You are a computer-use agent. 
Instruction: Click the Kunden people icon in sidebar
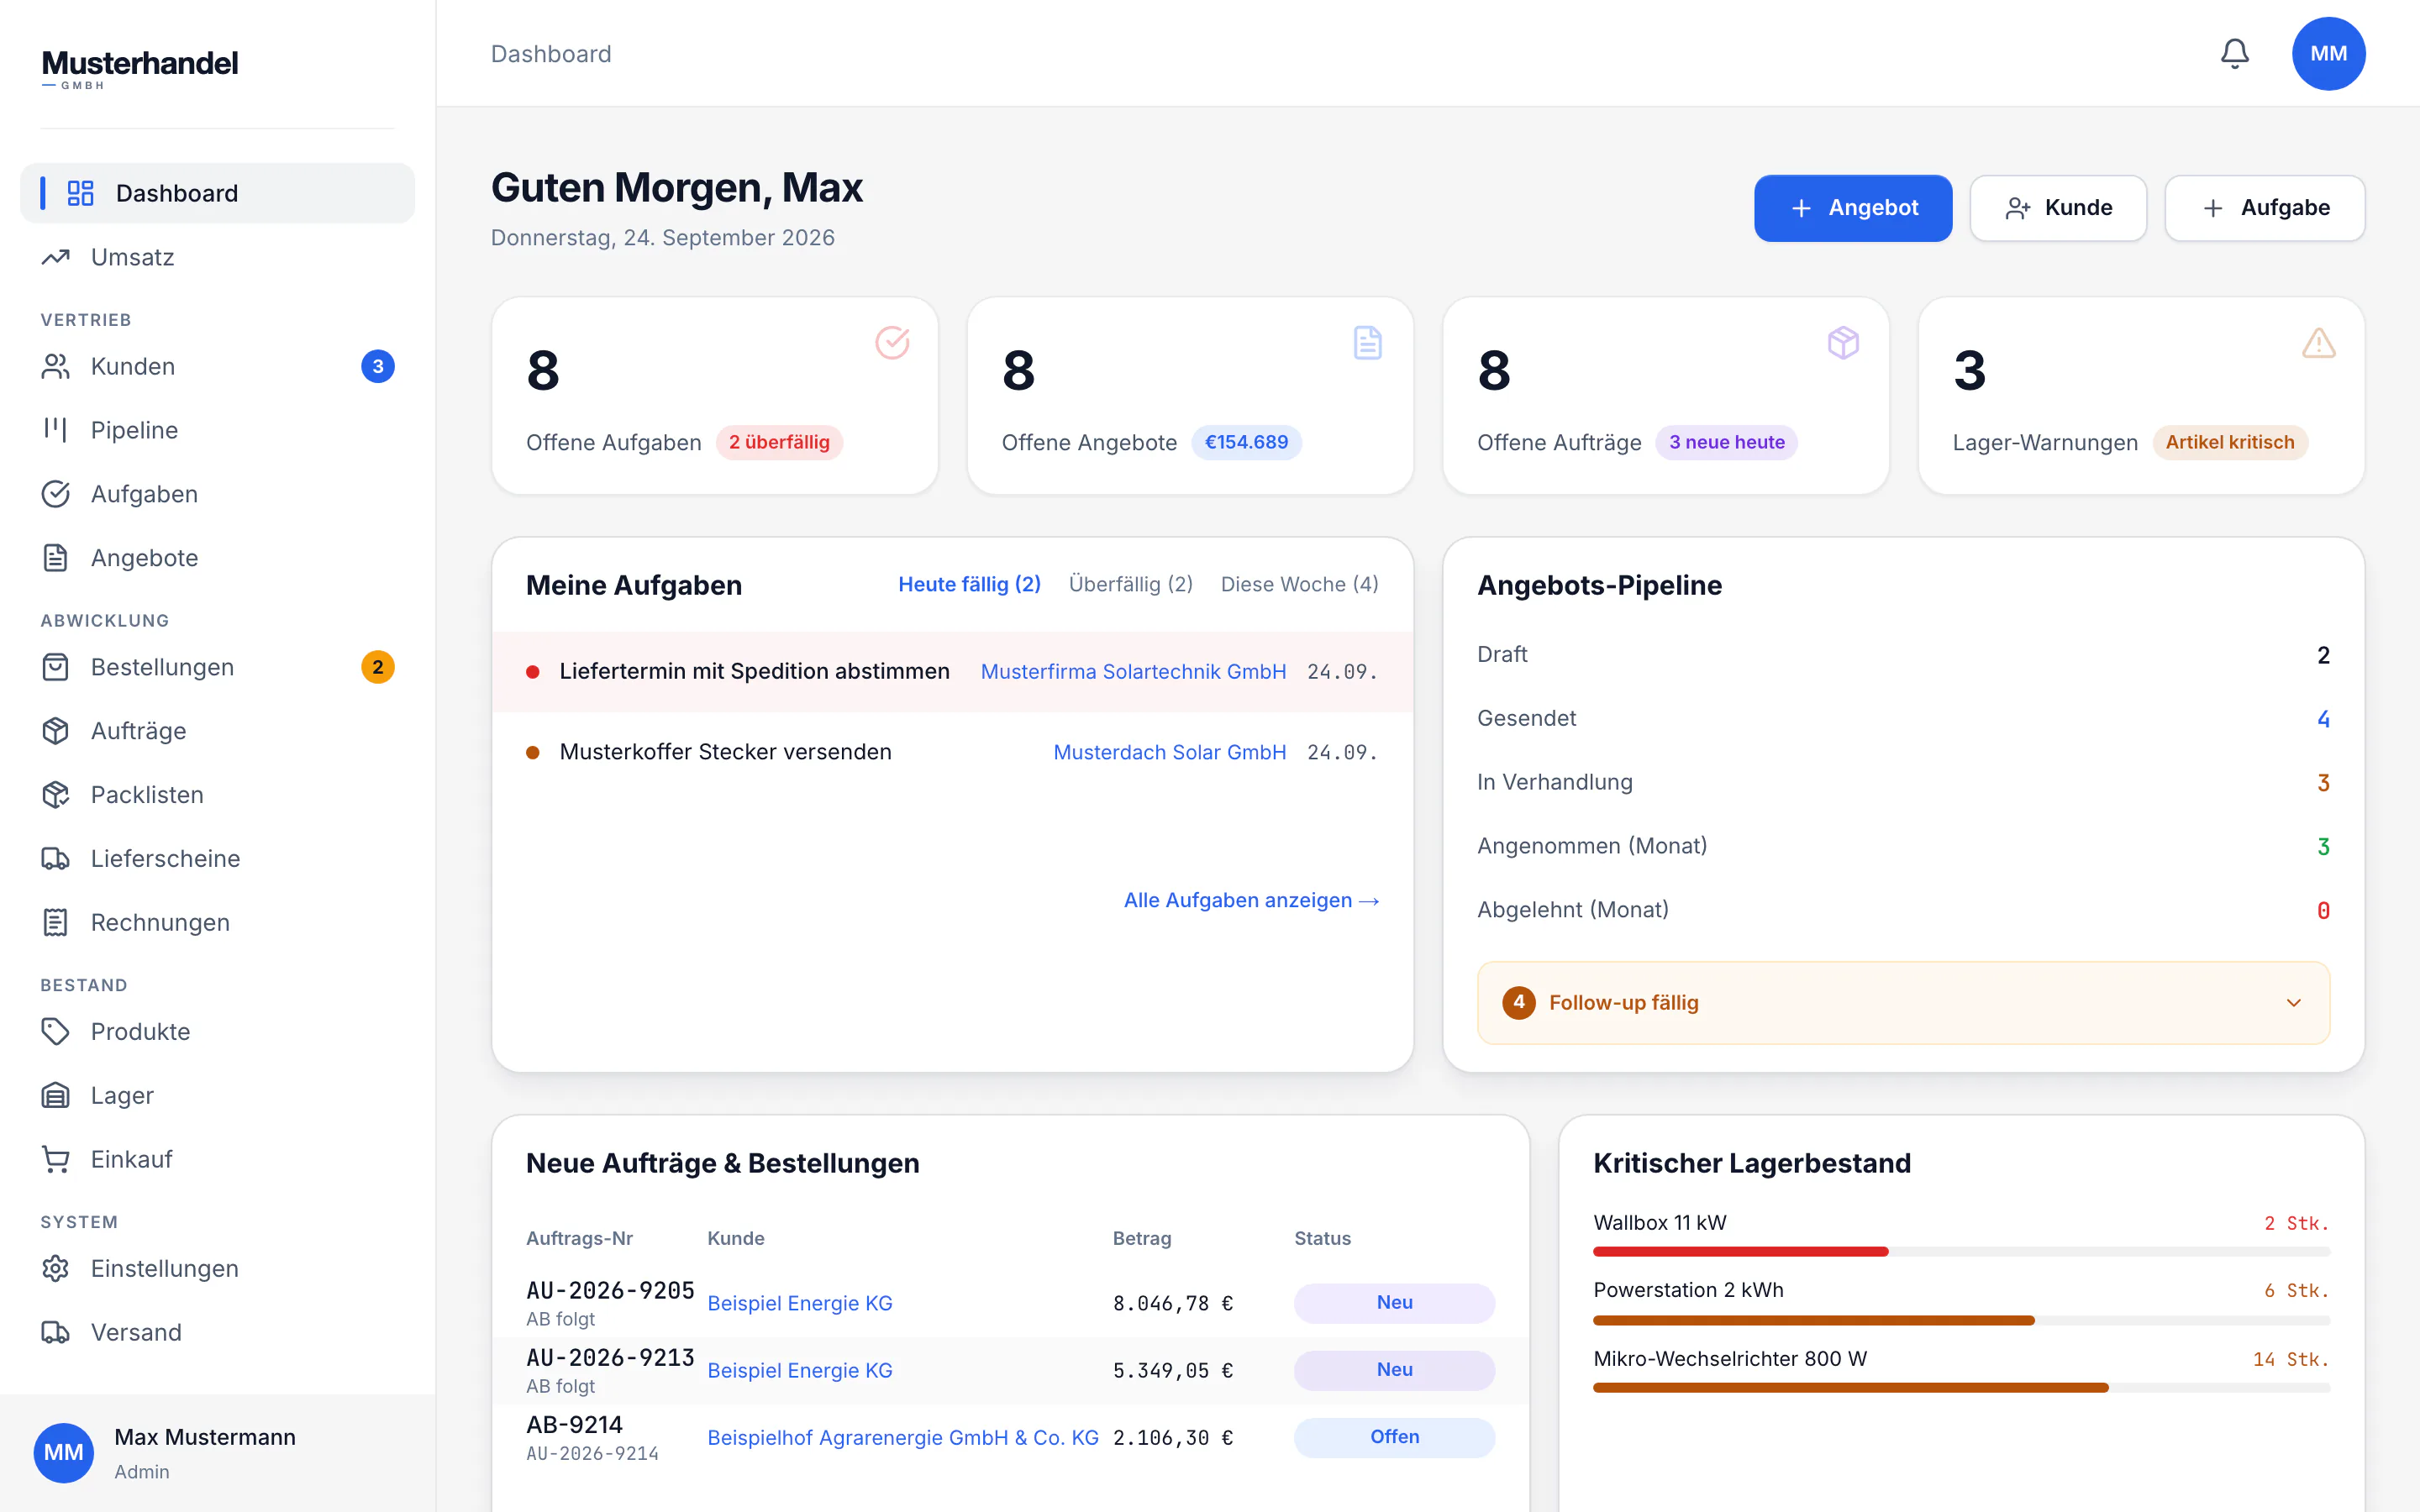pos(56,366)
